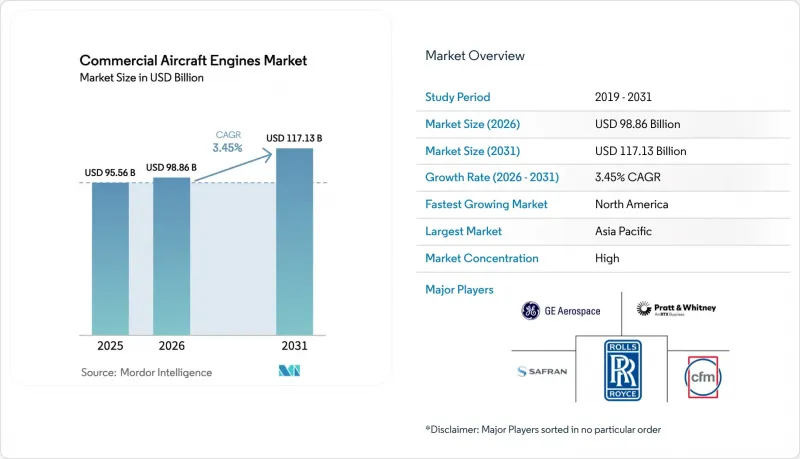The width and height of the screenshot is (800, 459).
Task: Click the '3.45% CAGR' value
Action: [628, 177]
